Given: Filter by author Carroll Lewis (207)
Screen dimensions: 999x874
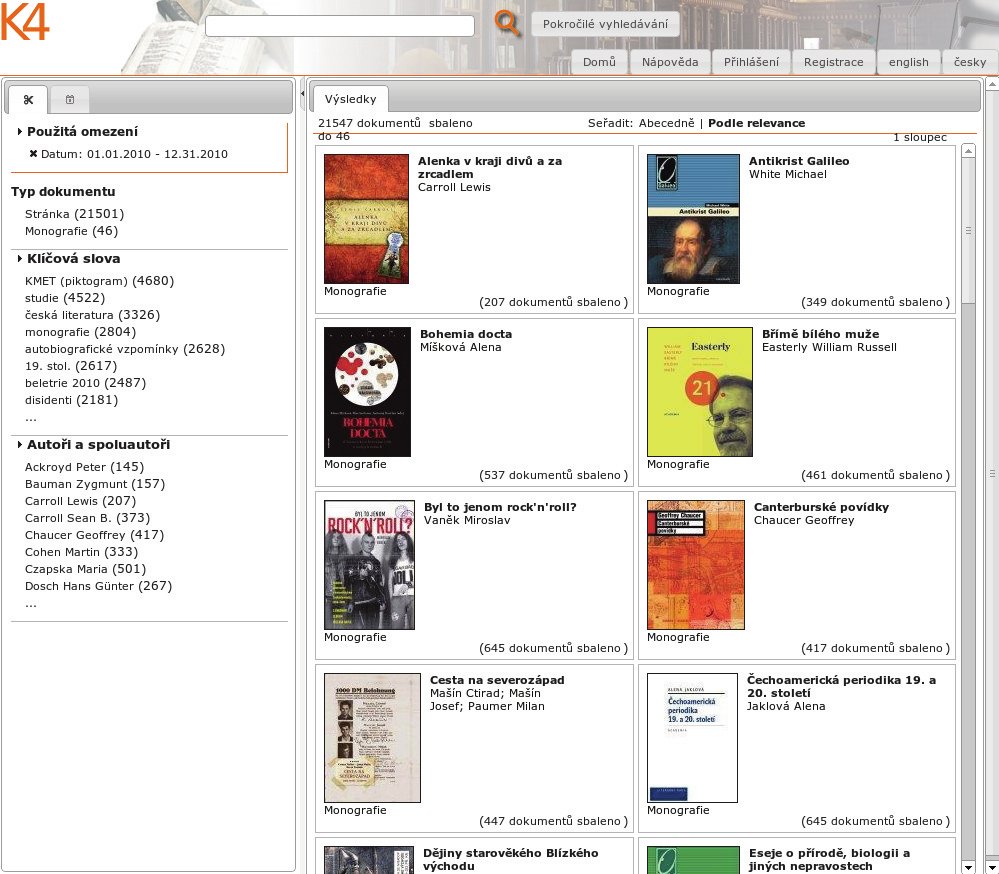Looking at the screenshot, I should click(80, 501).
